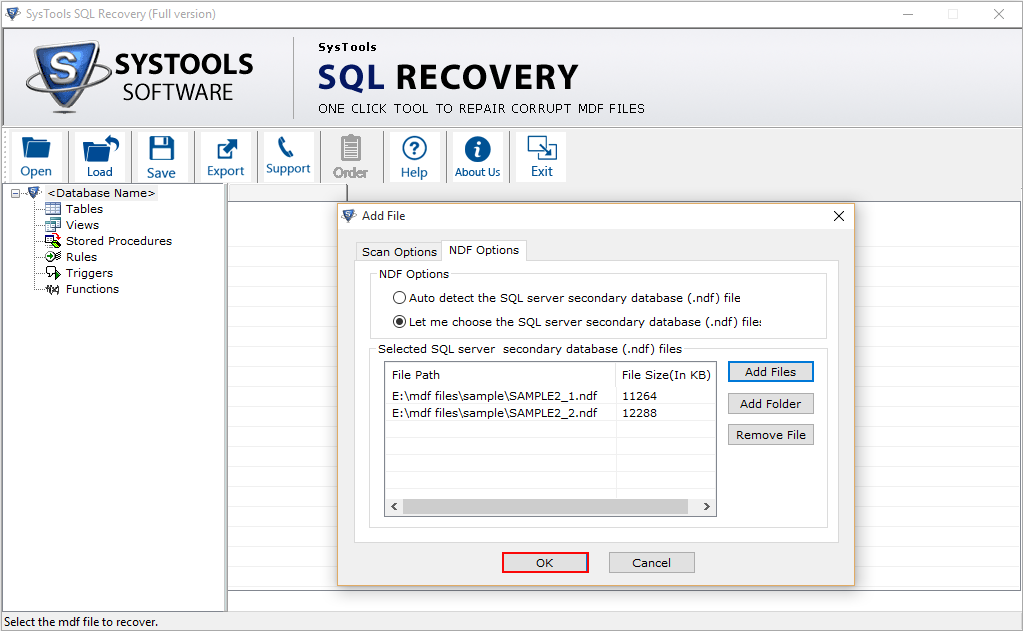Select the Stored Procedures node icon
1023x631 pixels.
coord(53,241)
